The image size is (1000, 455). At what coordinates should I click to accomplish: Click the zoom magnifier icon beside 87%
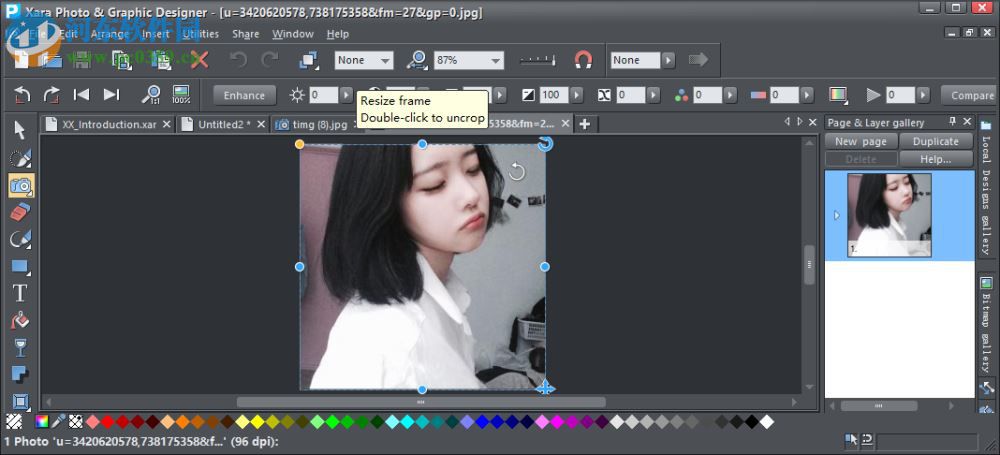[x=418, y=60]
